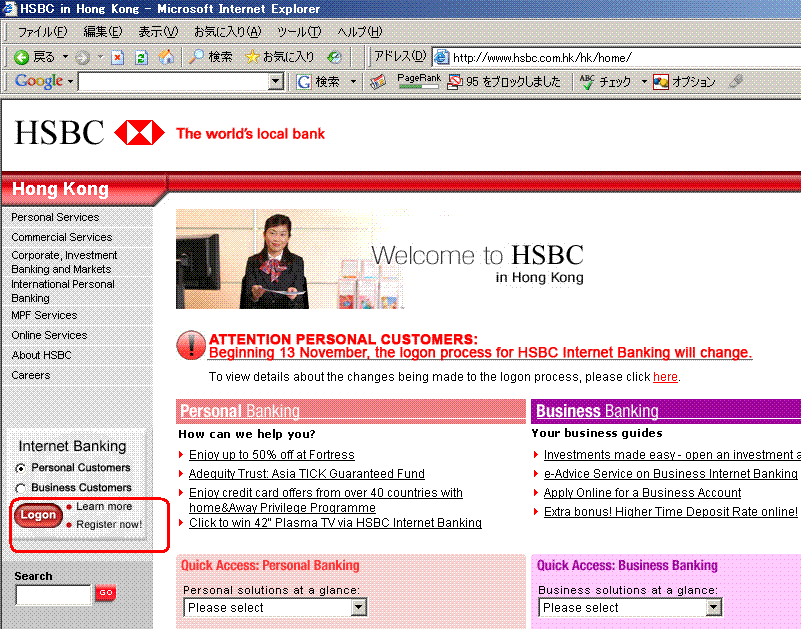Viewport: 801px width, 629px height.
Task: Open the Back button history dropdown arrow
Action: pyautogui.click(x=65, y=57)
